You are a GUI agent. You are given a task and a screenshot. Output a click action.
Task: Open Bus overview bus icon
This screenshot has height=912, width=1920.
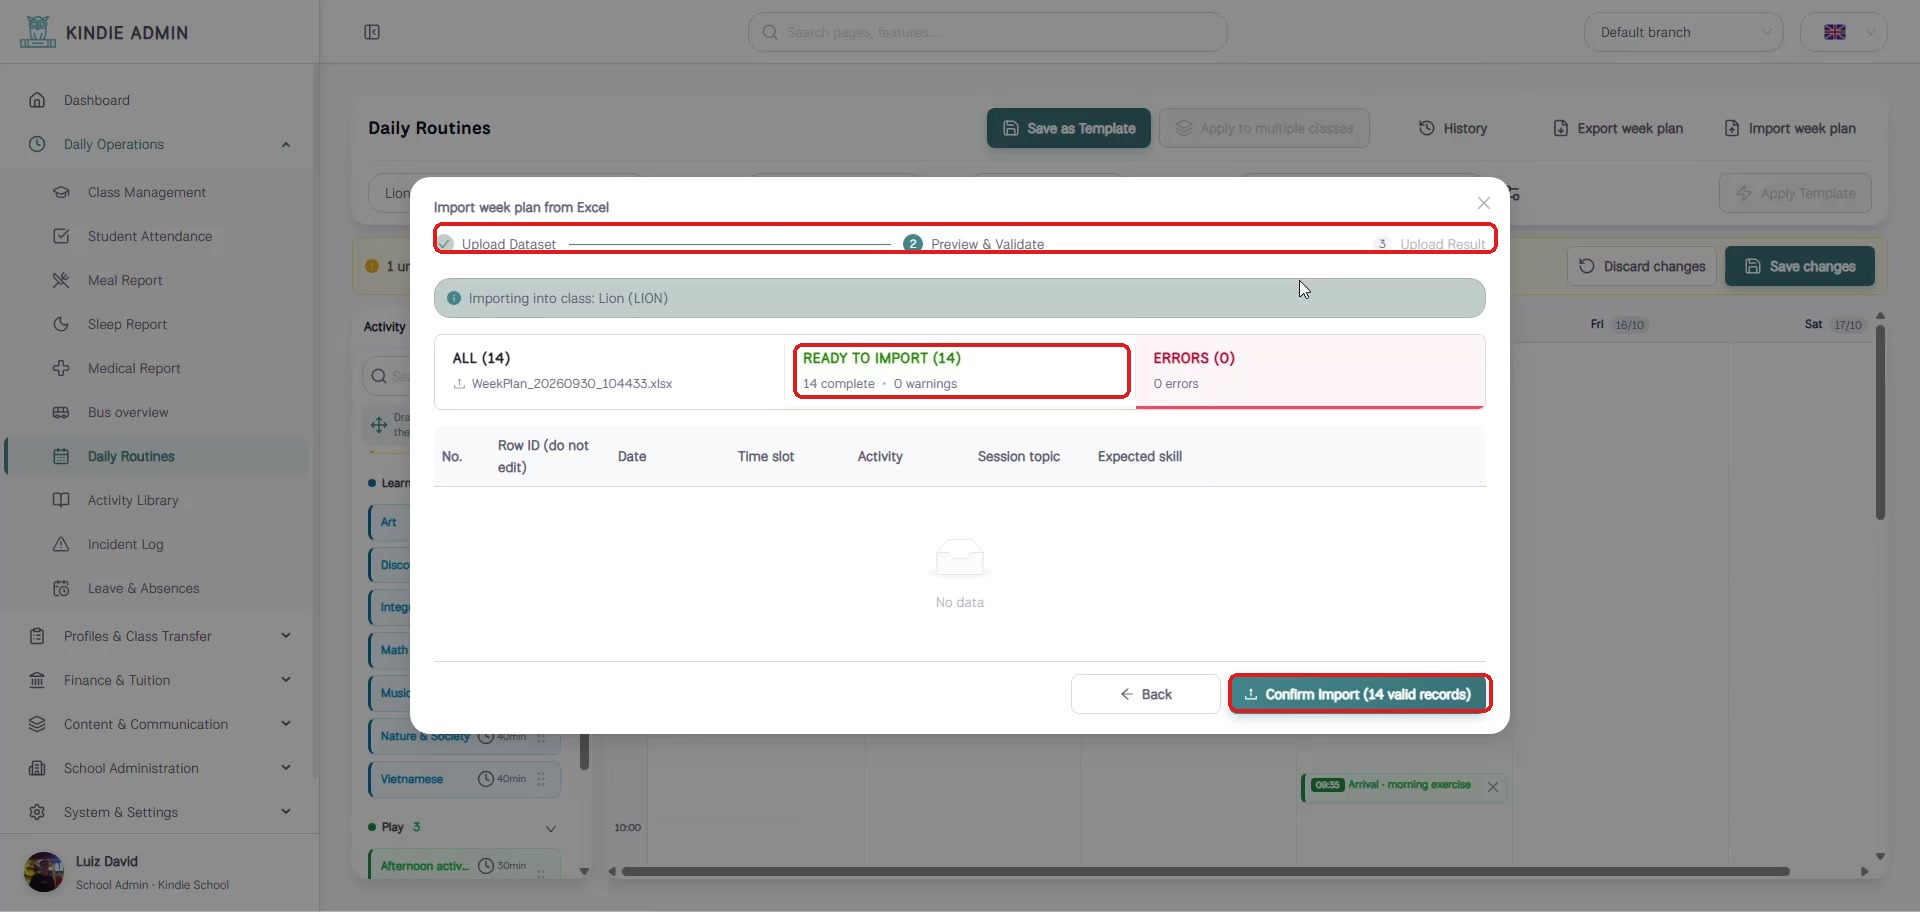[x=61, y=412]
